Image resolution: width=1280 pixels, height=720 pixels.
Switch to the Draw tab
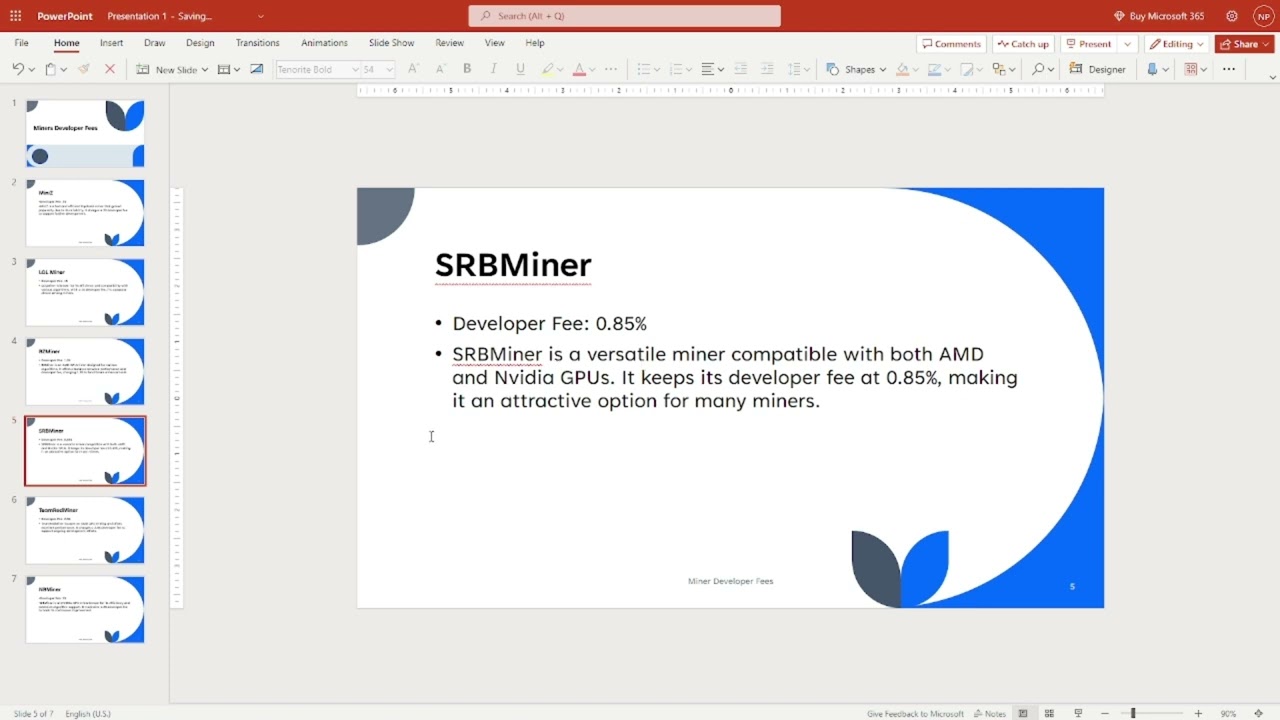(154, 43)
